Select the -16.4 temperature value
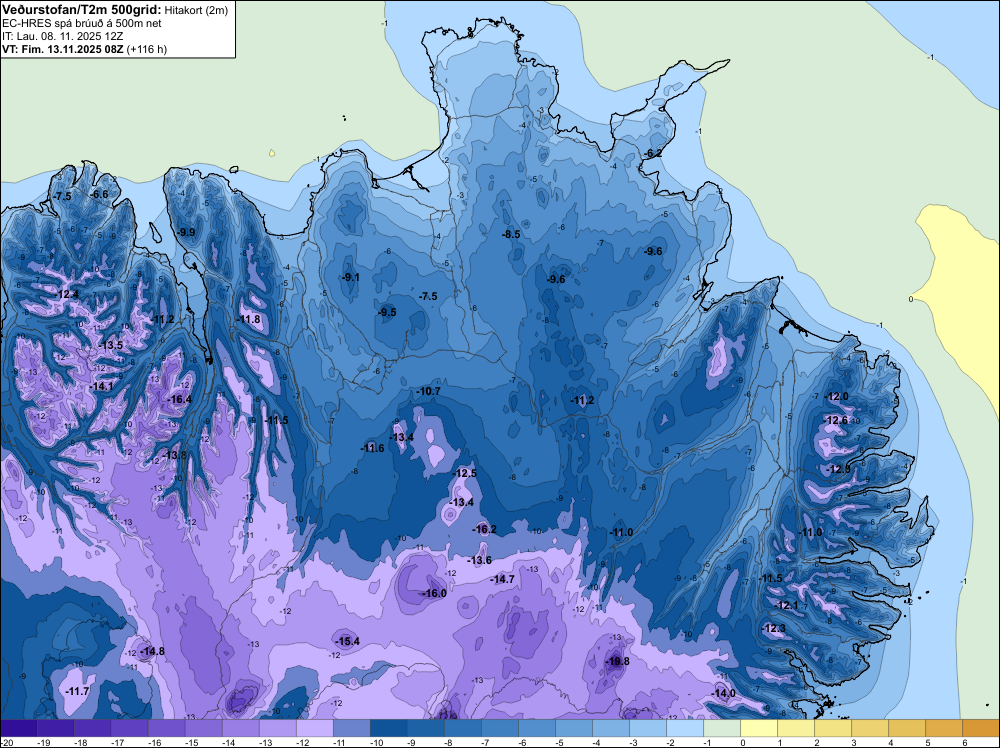Viewport: 1000px width, 748px height. [x=179, y=399]
